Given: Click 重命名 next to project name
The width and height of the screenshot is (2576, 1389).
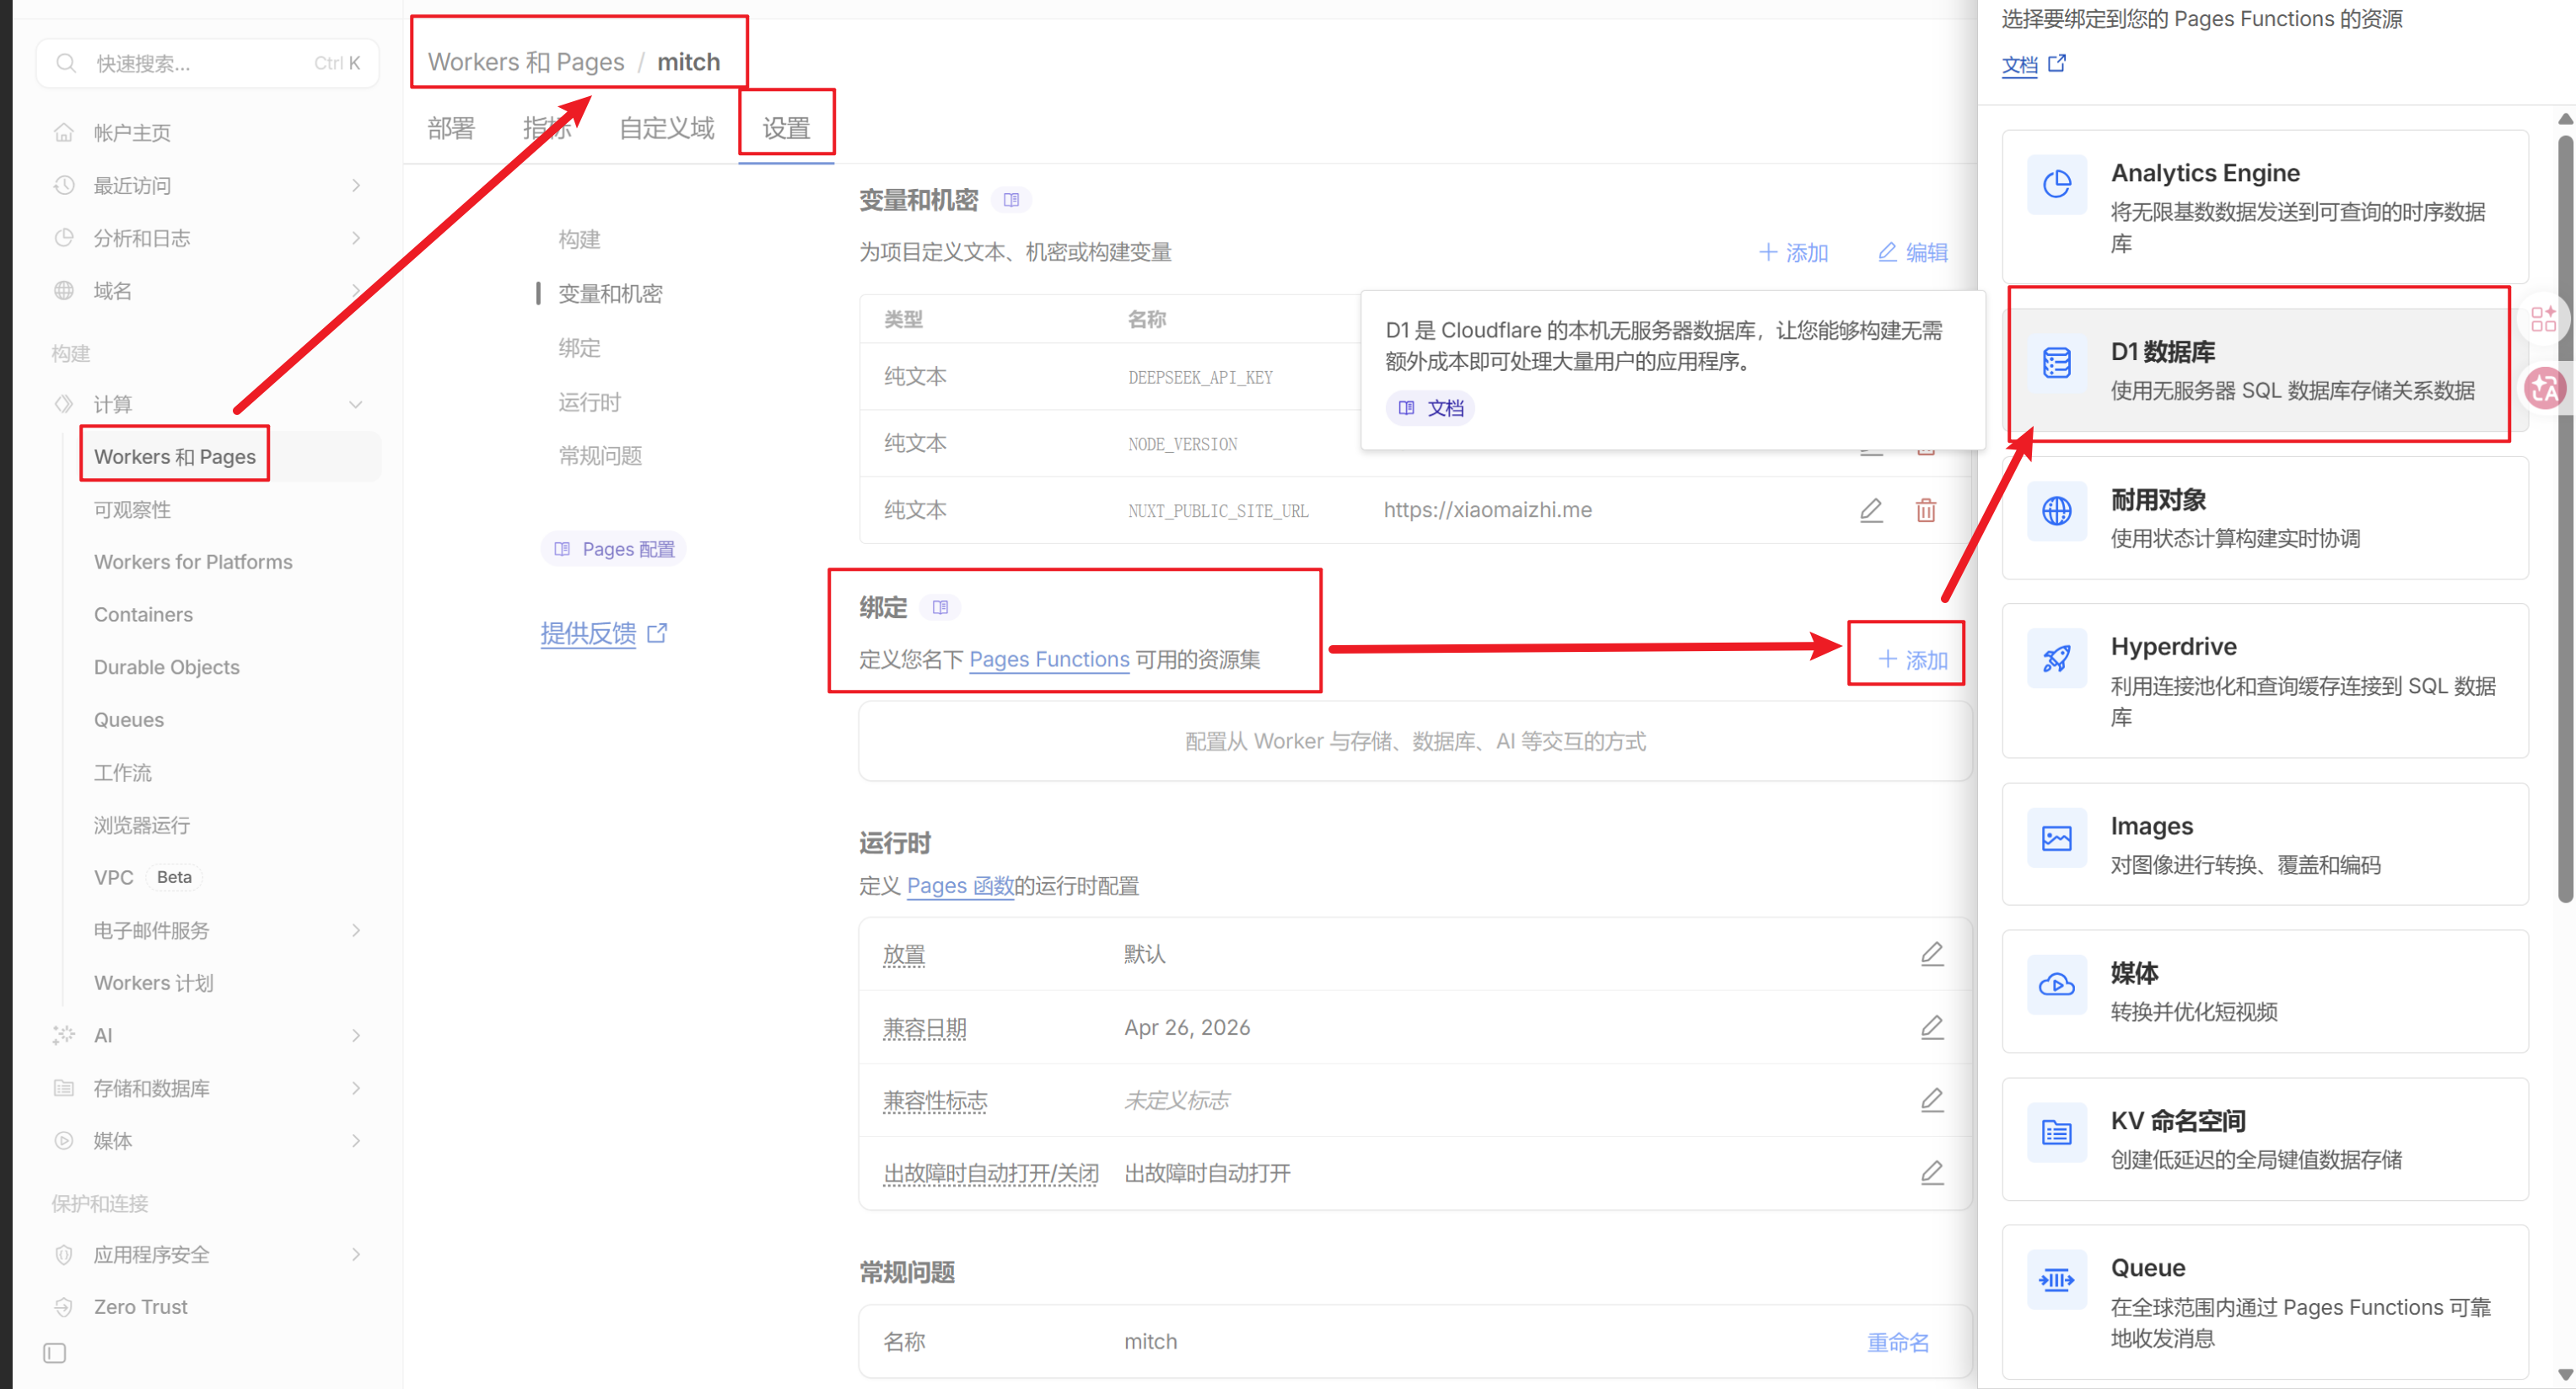Looking at the screenshot, I should tap(1898, 1342).
